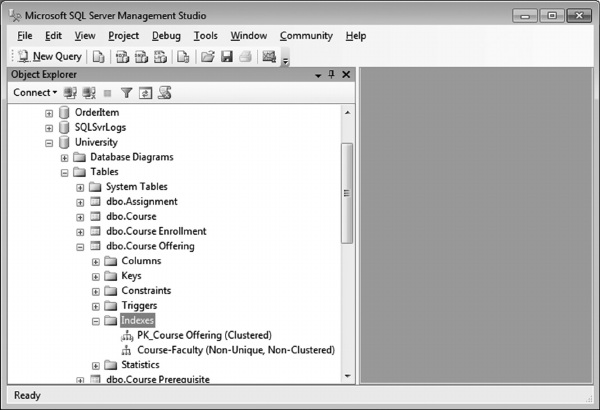Expand the Constraints folder

pos(96,292)
